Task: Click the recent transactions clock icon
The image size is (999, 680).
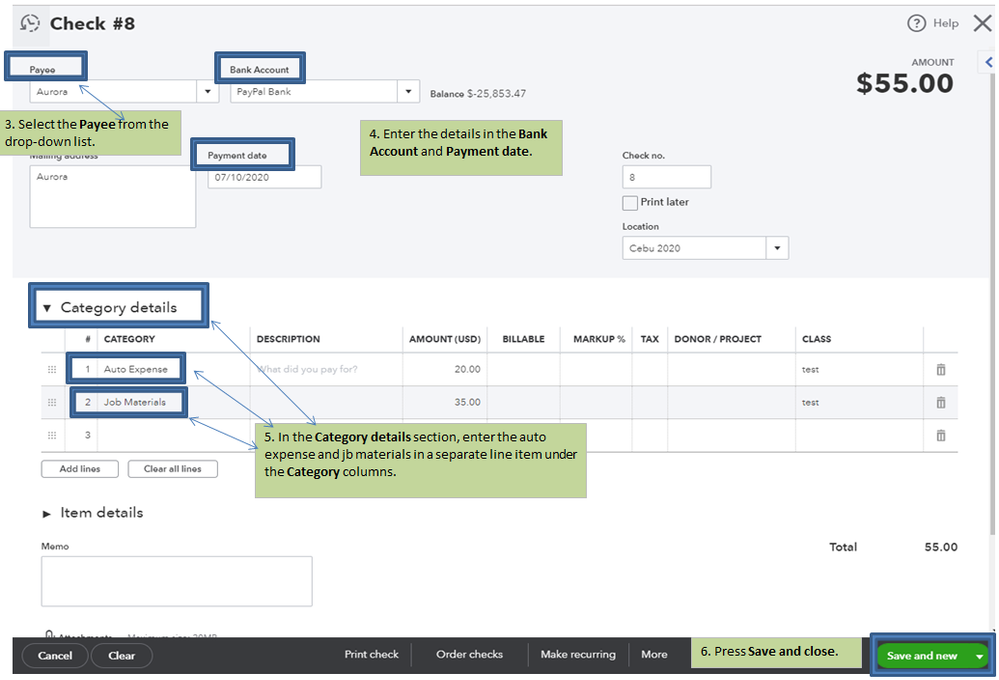Action: click(x=31, y=23)
